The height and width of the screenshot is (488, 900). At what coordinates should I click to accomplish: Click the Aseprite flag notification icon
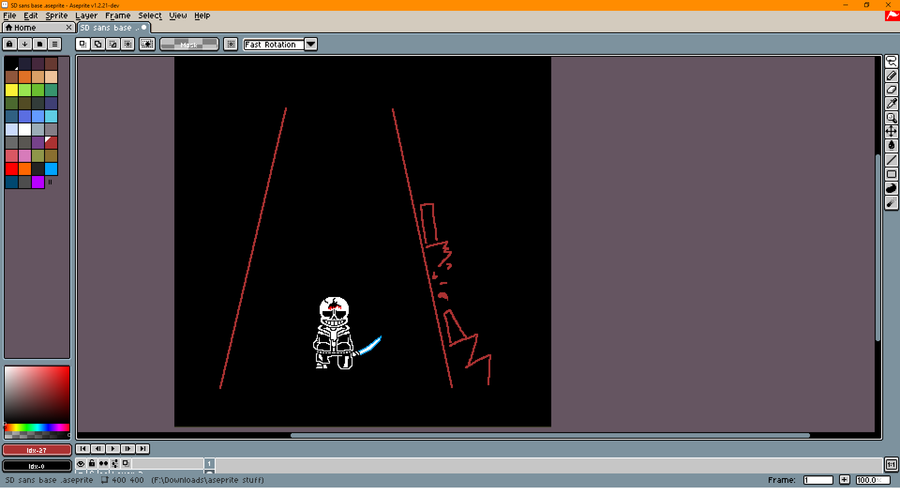point(892,16)
